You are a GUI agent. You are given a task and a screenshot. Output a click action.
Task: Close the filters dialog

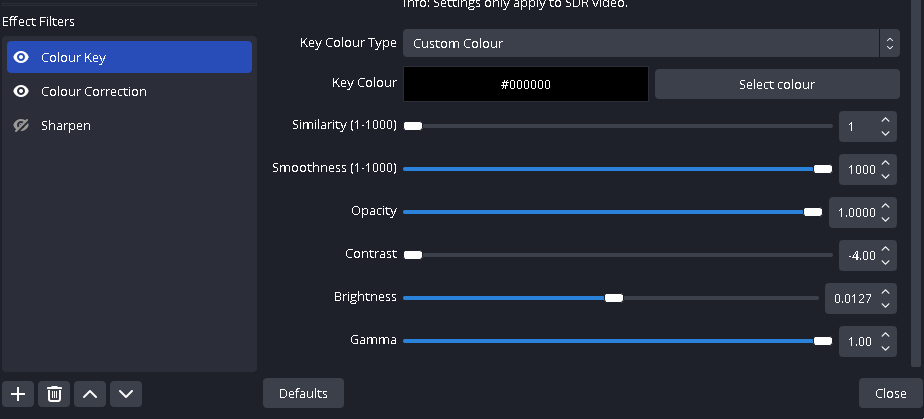[x=890, y=393]
